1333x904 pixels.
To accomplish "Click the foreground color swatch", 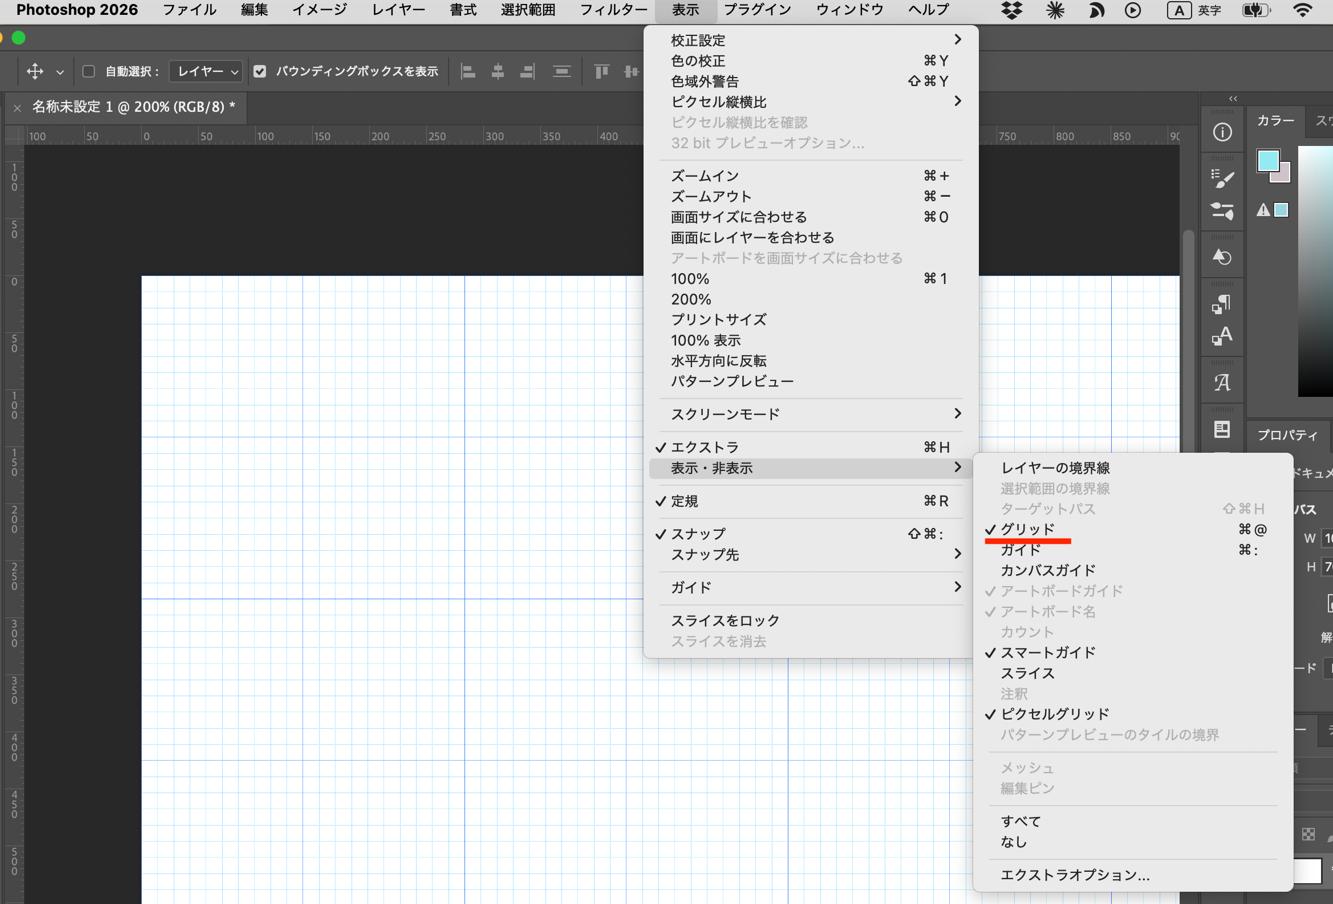I will click(x=1268, y=160).
